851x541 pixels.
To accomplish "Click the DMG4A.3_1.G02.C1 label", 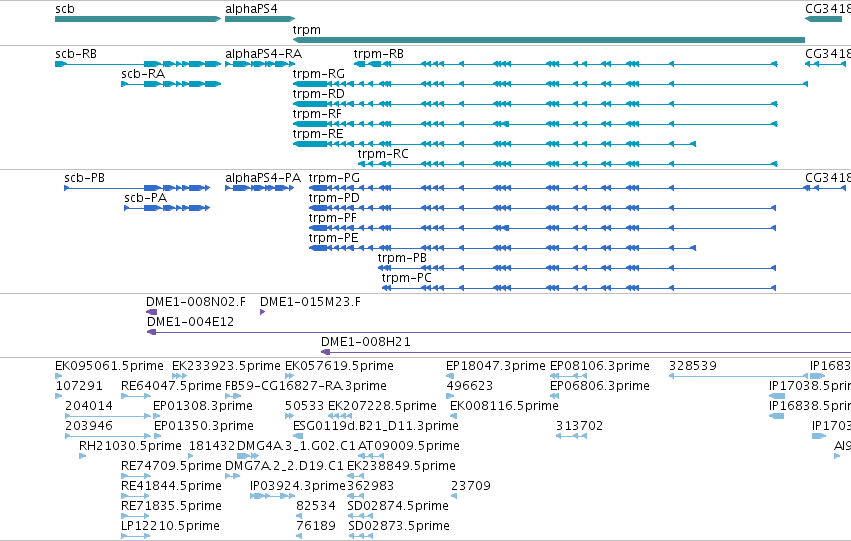I will coord(296,446).
